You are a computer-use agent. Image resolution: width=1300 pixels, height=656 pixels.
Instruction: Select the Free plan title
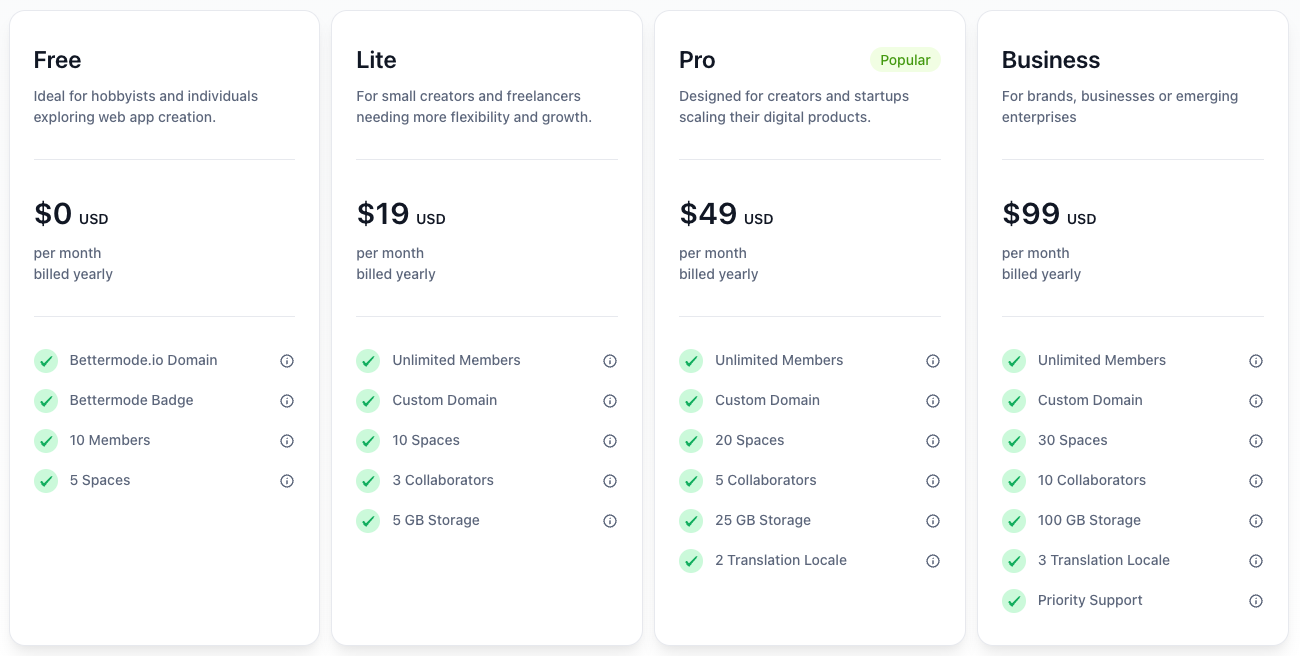[x=57, y=60]
